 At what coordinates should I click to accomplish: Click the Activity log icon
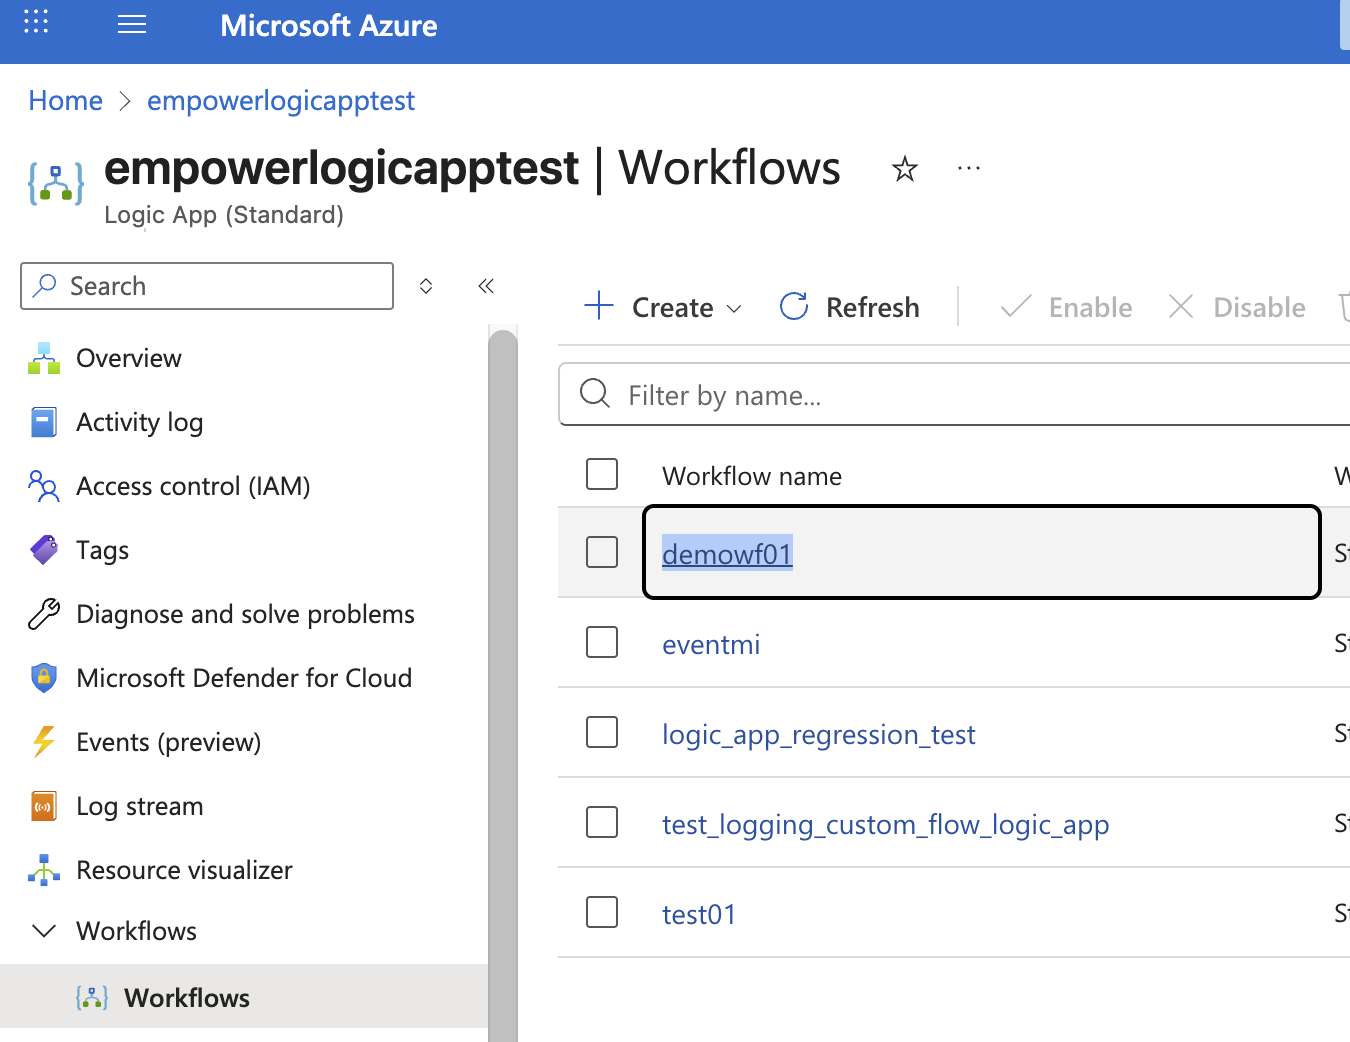(44, 422)
